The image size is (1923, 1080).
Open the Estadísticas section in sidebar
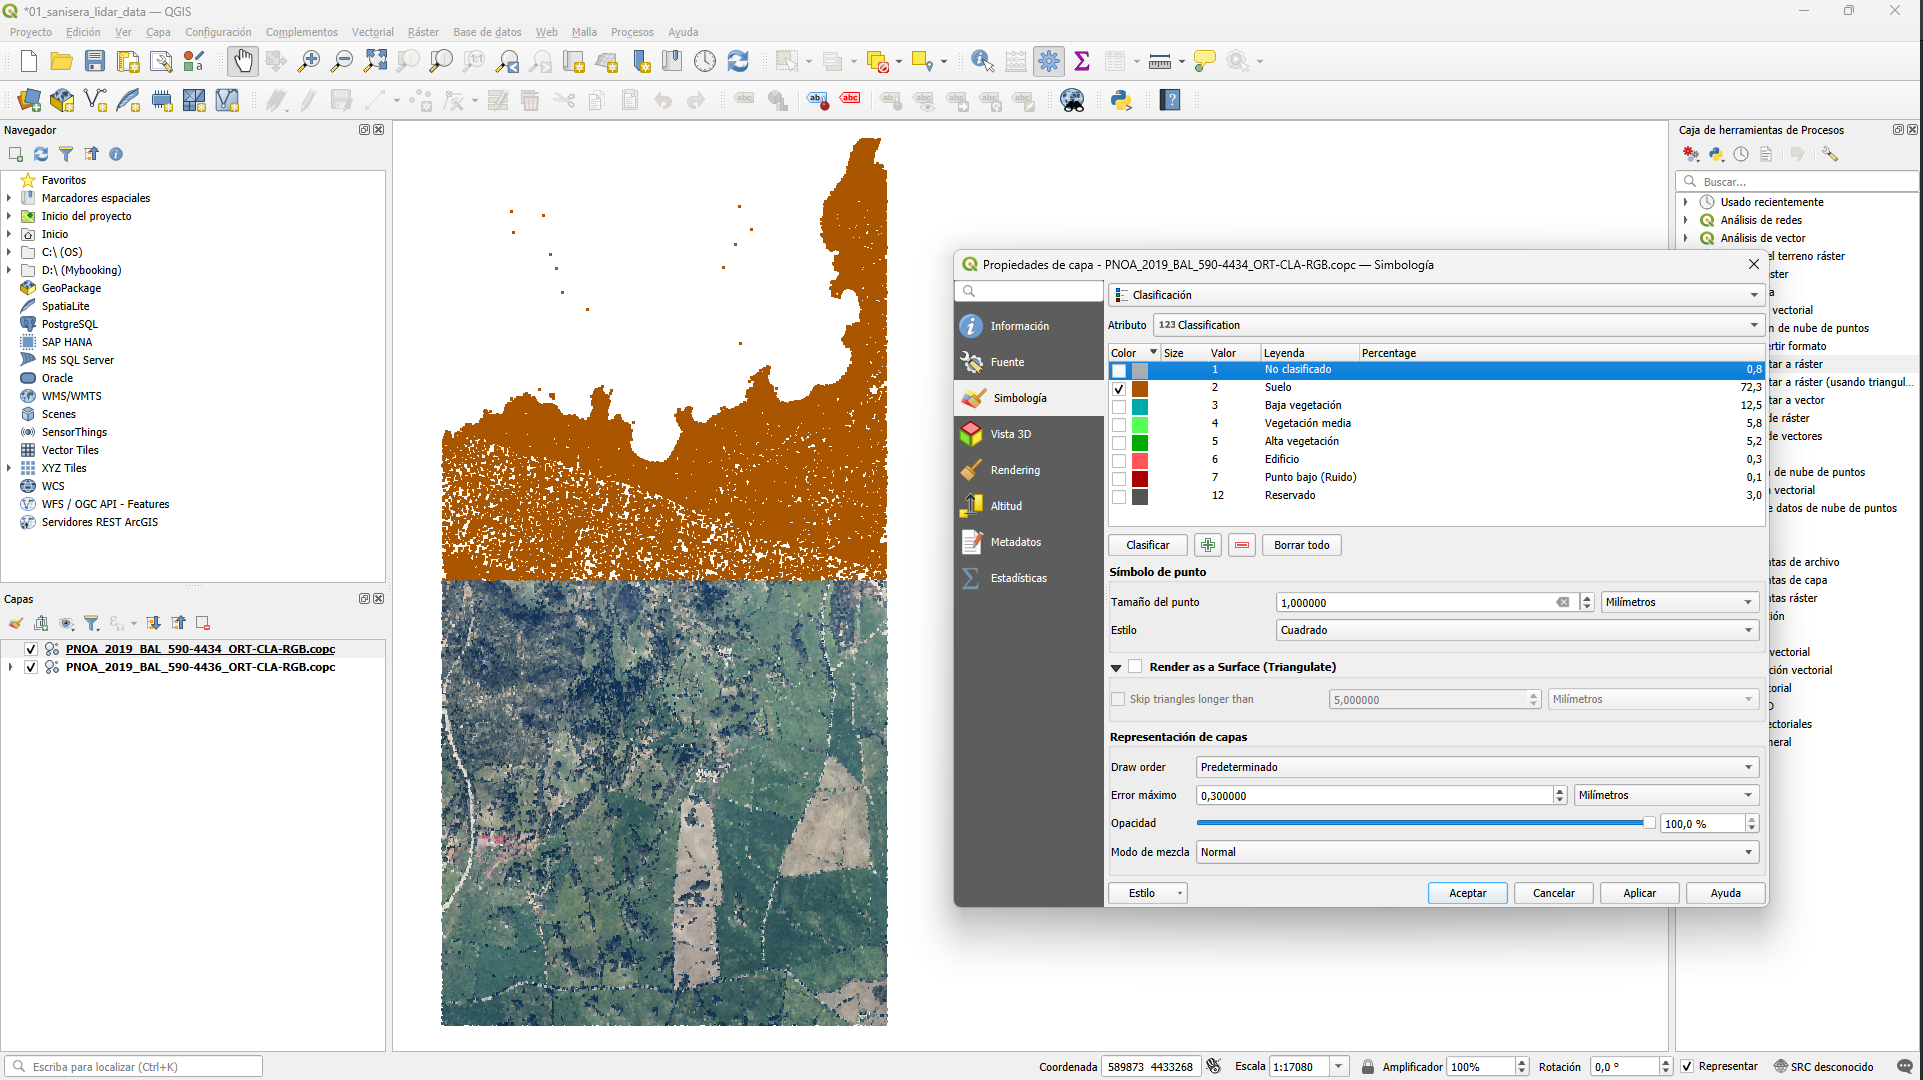[x=1018, y=578]
